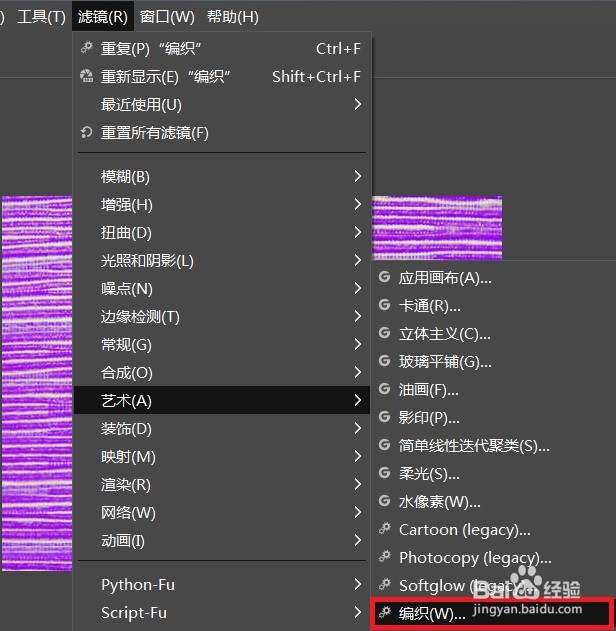616x631 pixels.
Task: Click GEGL icon beside 卡通(R)
Action: pyautogui.click(x=385, y=305)
